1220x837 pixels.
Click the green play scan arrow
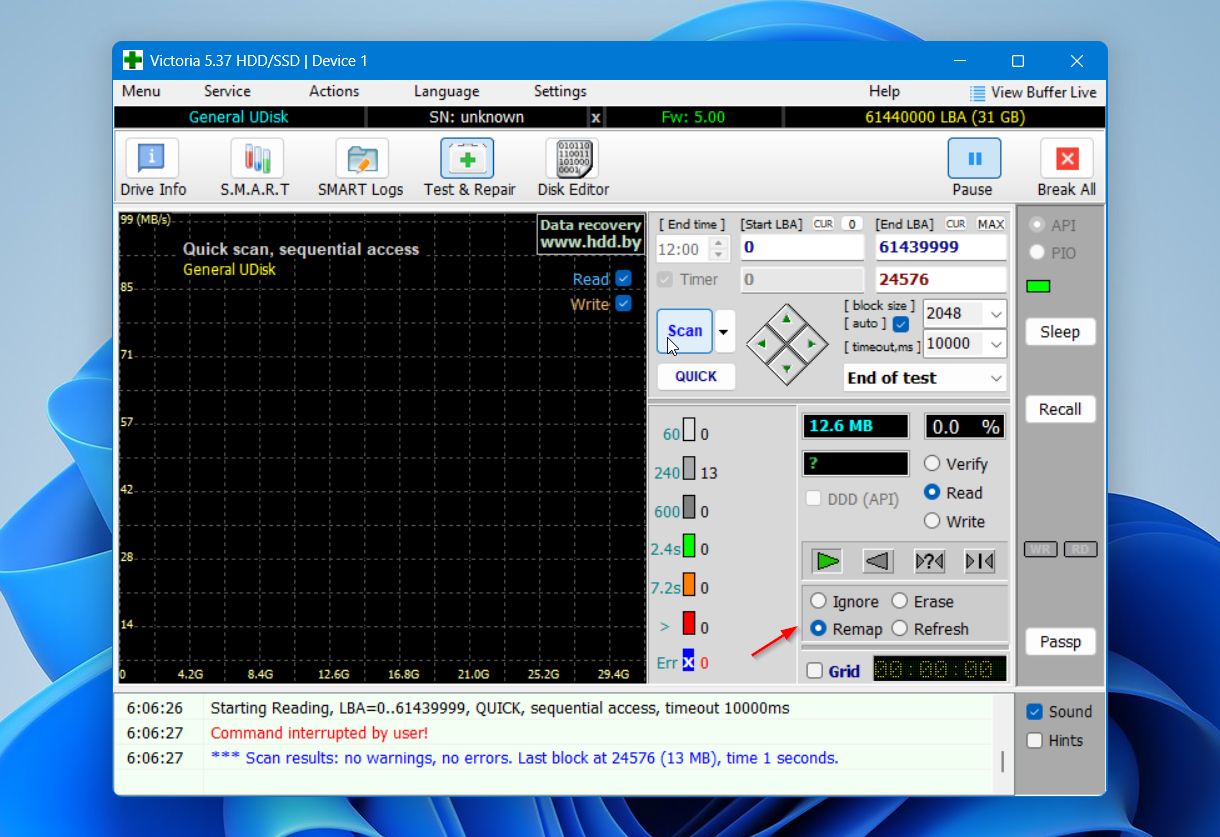coord(828,561)
